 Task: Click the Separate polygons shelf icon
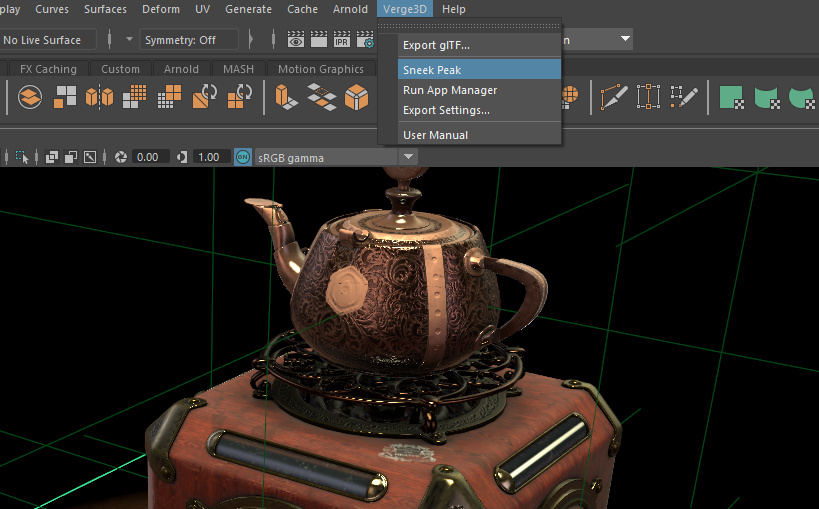click(x=65, y=97)
